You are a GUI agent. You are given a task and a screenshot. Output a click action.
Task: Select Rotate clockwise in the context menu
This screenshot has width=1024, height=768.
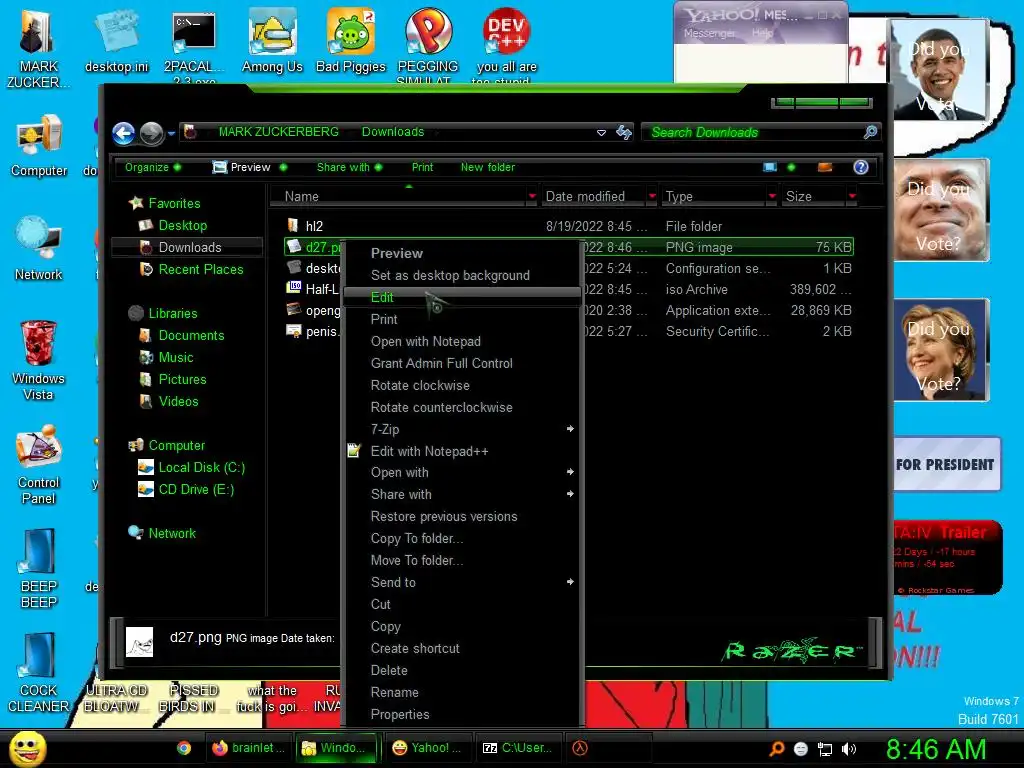[461, 385]
